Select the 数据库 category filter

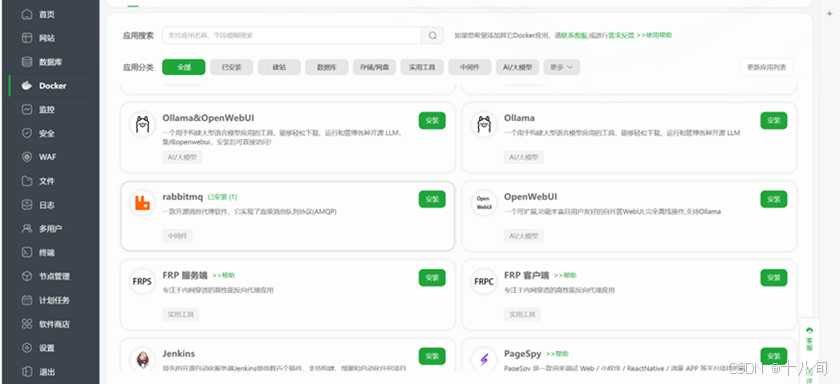point(327,67)
